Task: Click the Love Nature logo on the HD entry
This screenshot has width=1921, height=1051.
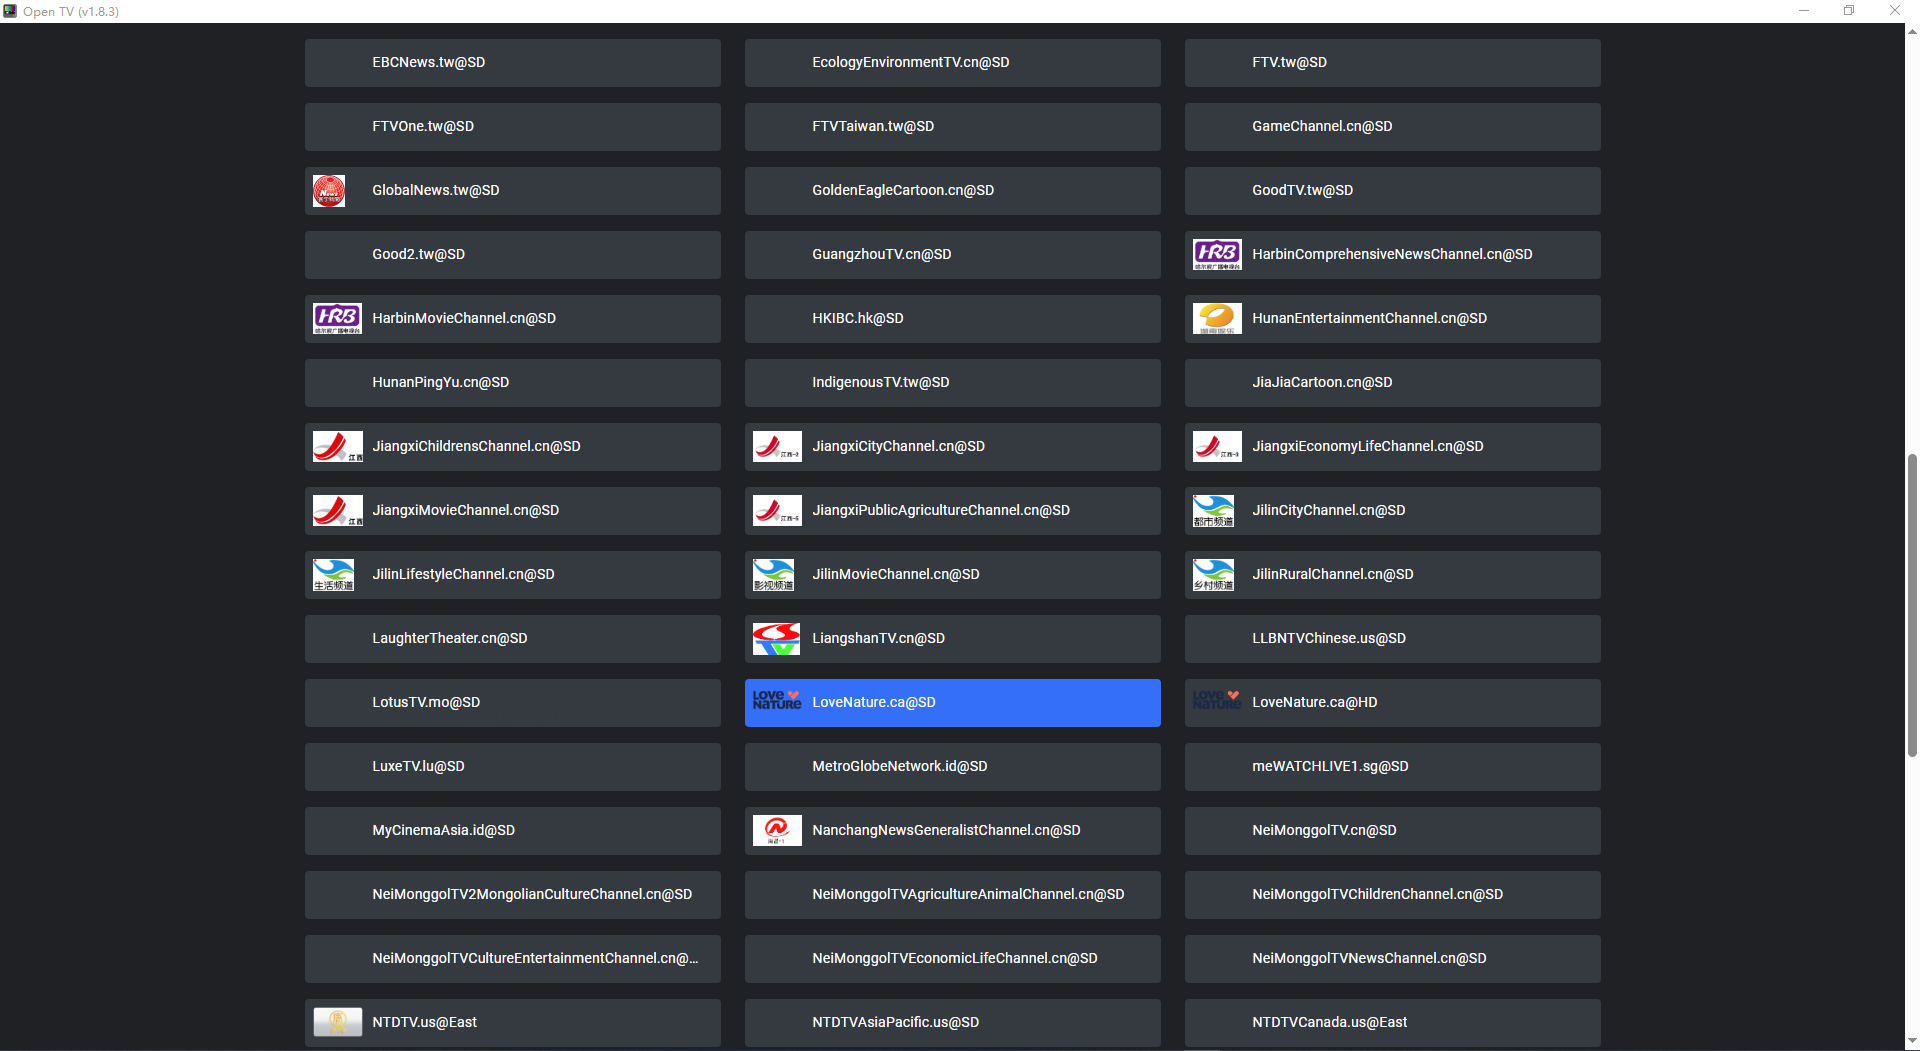Action: pos(1217,700)
